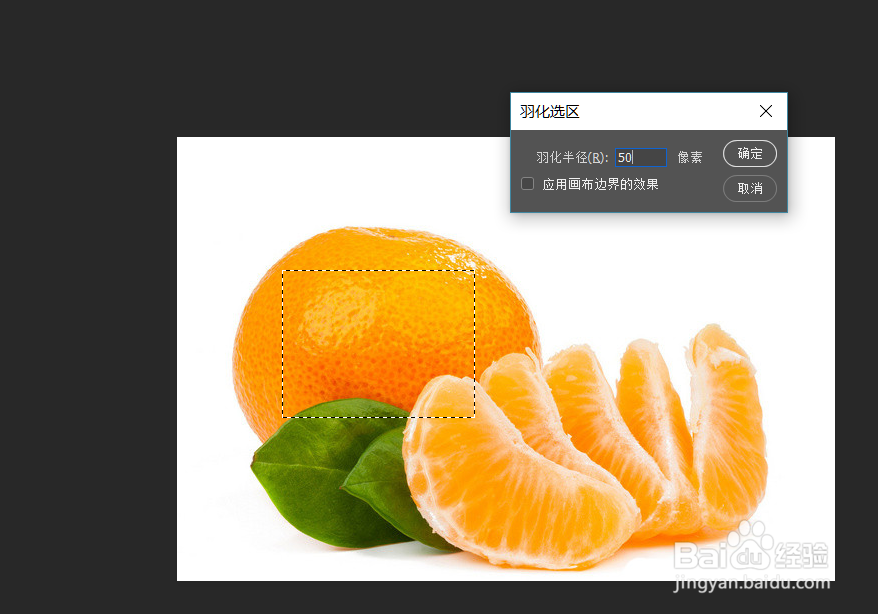This screenshot has height=614, width=878.
Task: Click the 取消 button in the dialog
Action: [x=749, y=188]
